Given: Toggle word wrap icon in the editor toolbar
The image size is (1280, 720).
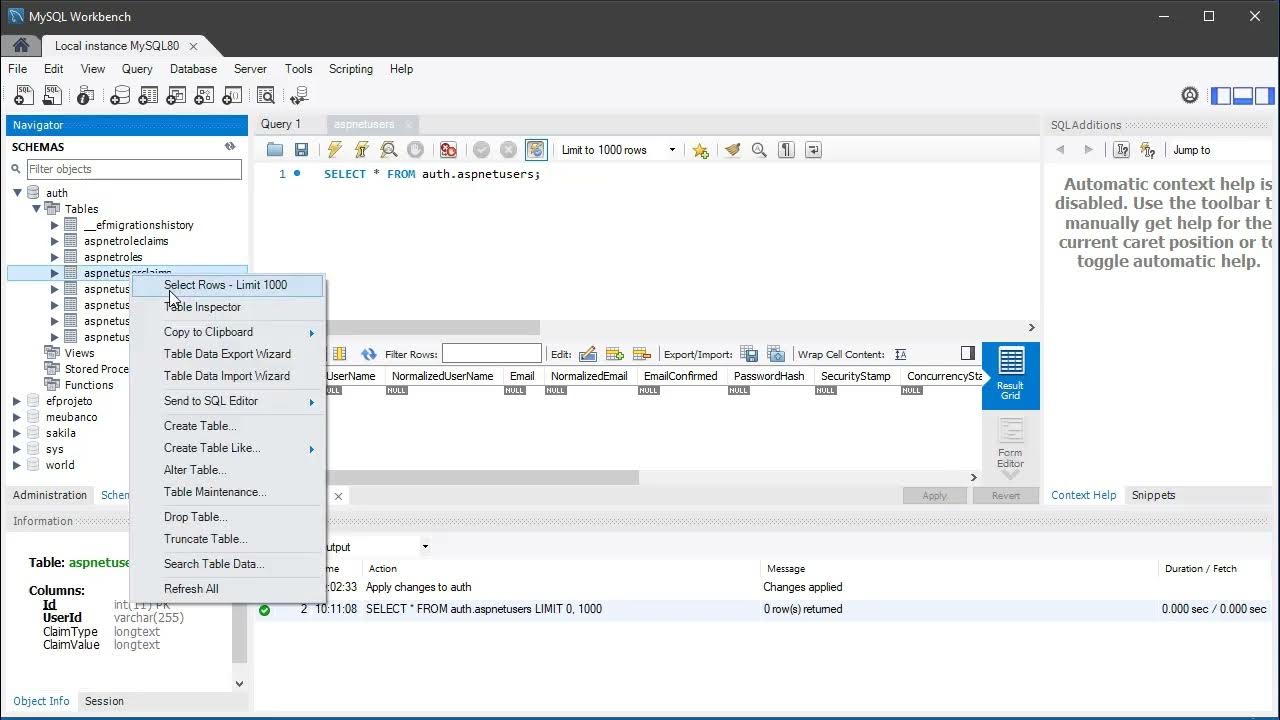Looking at the screenshot, I should pyautogui.click(x=813, y=150).
